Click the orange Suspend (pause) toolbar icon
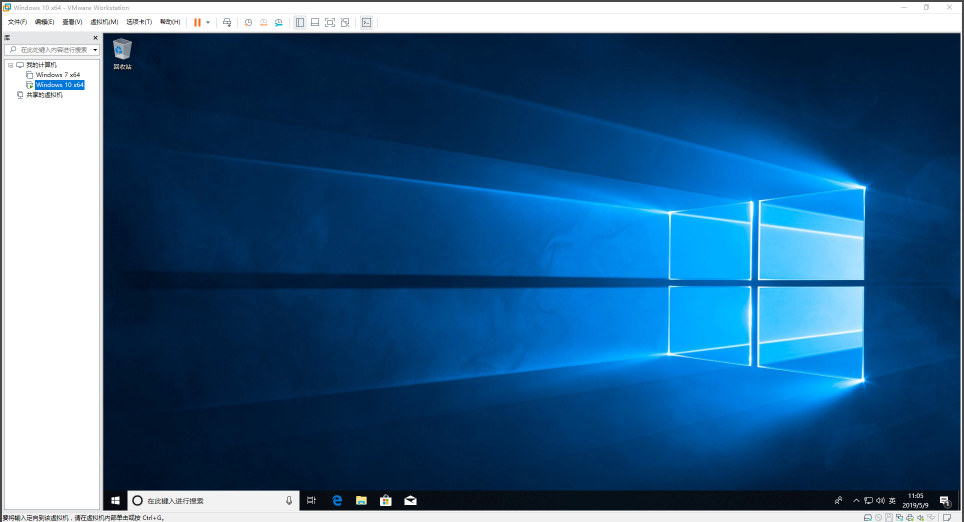964x522 pixels. pos(197,22)
